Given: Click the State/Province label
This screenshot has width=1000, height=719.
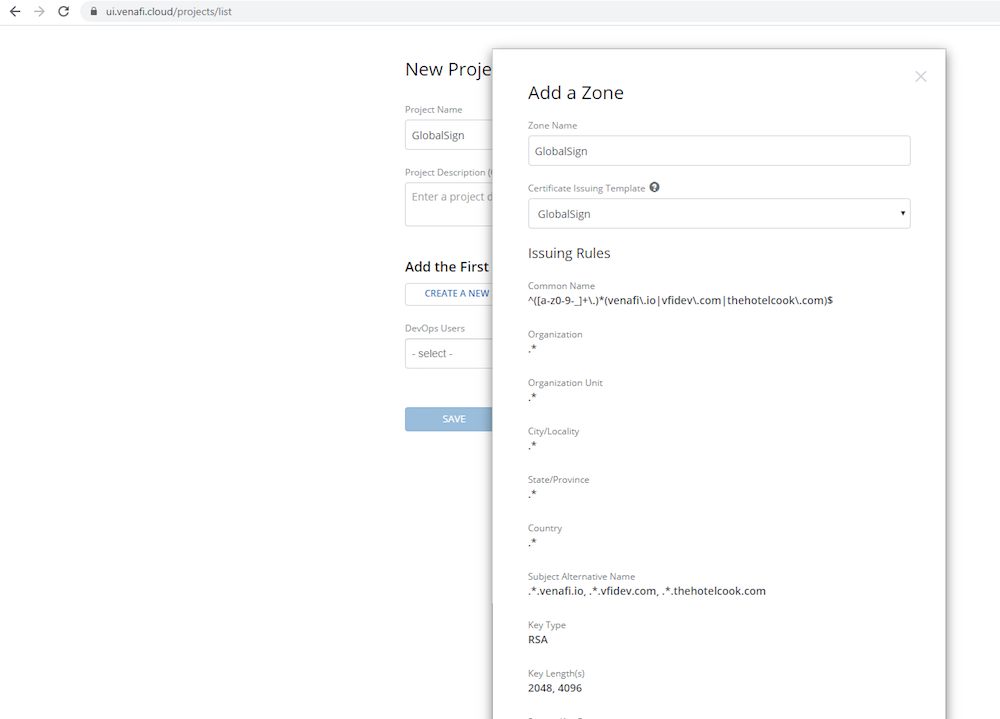Looking at the screenshot, I should click(x=559, y=480).
